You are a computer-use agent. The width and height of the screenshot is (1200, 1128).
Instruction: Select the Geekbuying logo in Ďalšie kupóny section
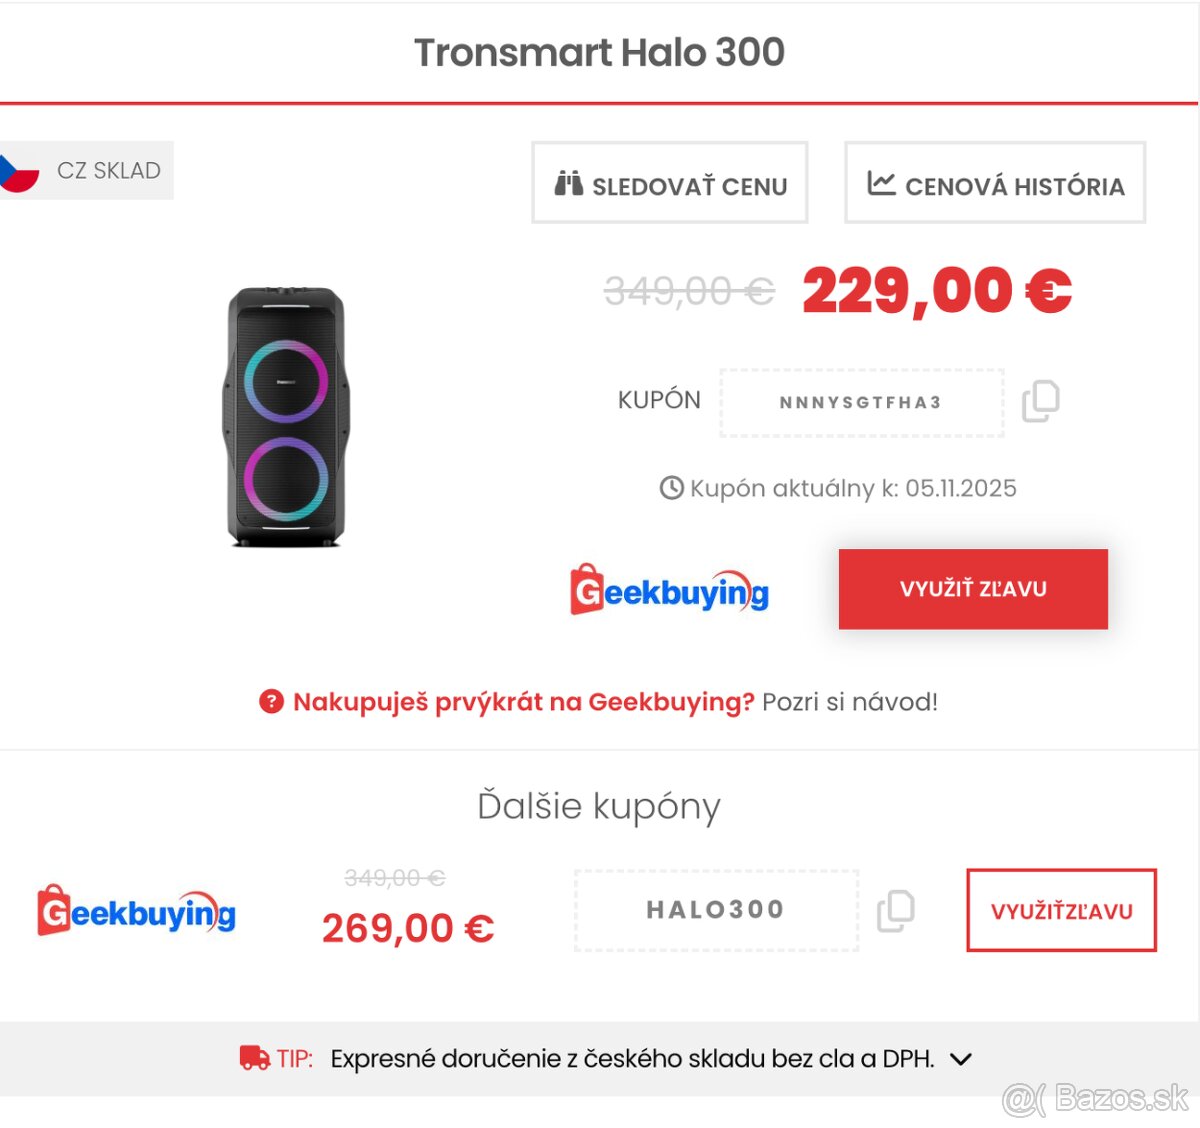click(135, 911)
